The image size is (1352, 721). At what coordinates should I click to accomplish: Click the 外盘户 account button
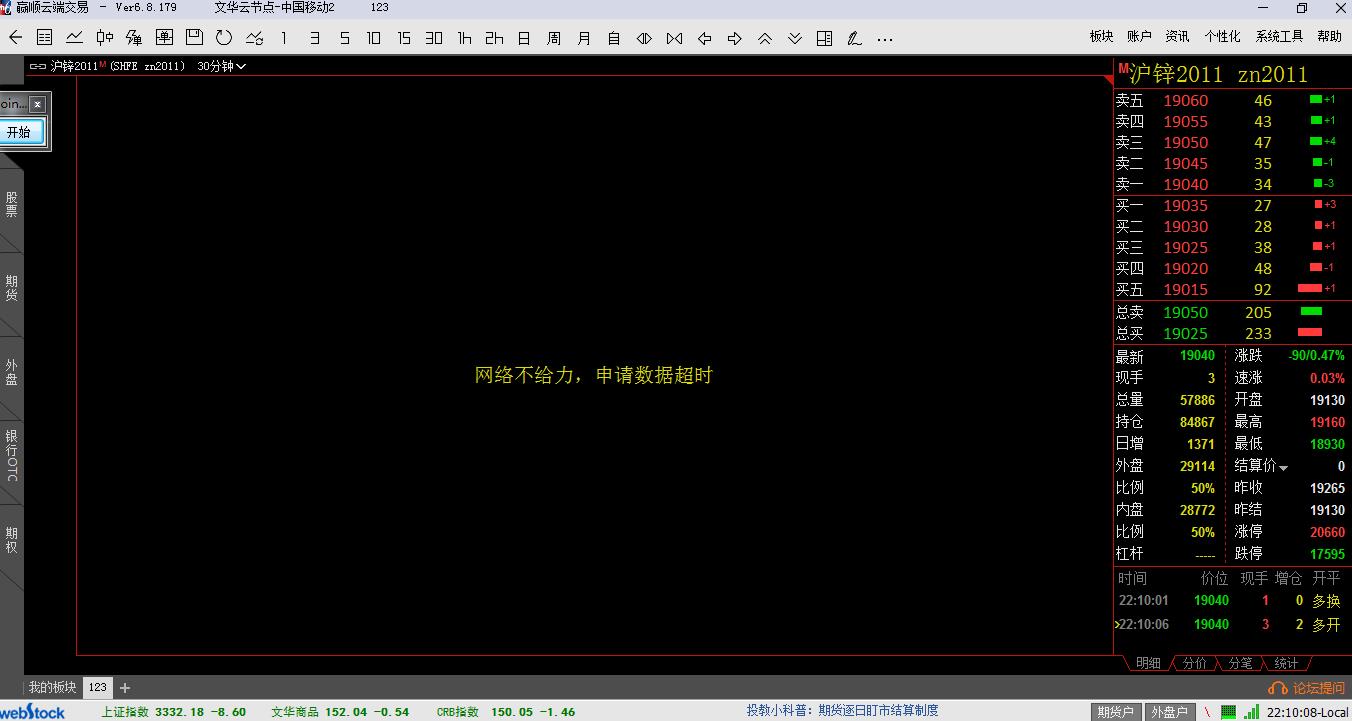point(1168,712)
